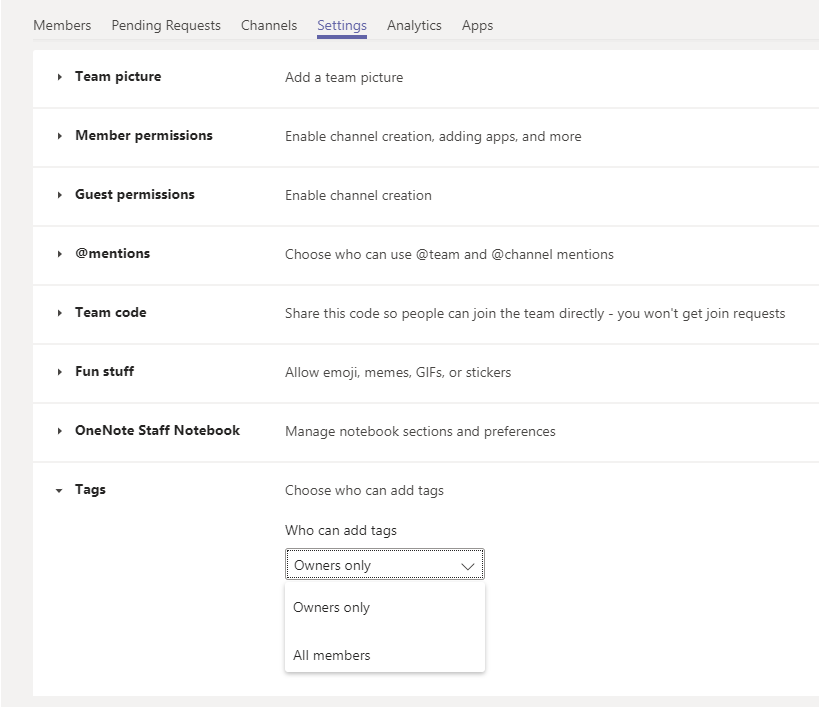The image size is (819, 707).
Task: Select 'Owners only' from the dropdown list
Action: point(332,608)
